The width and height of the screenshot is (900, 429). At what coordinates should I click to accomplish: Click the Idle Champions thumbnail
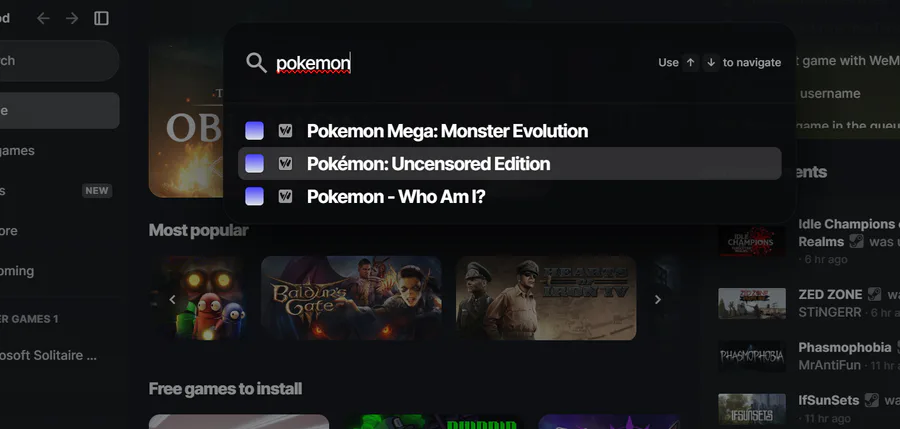tap(752, 241)
